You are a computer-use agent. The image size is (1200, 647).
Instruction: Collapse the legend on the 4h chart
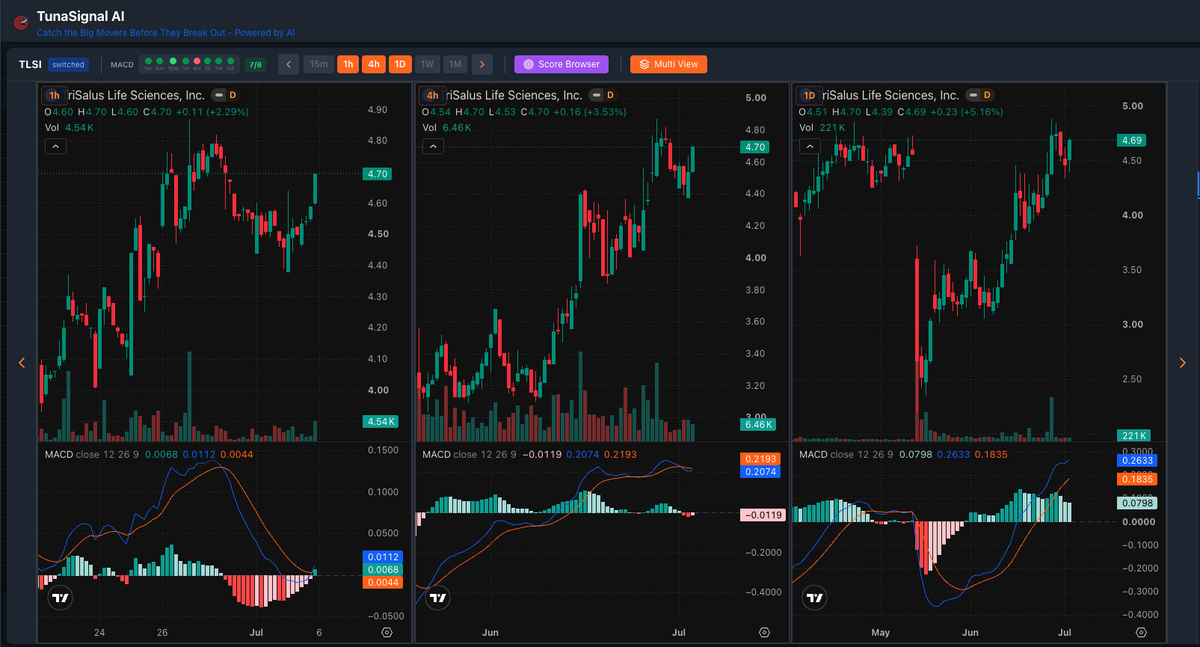(433, 146)
